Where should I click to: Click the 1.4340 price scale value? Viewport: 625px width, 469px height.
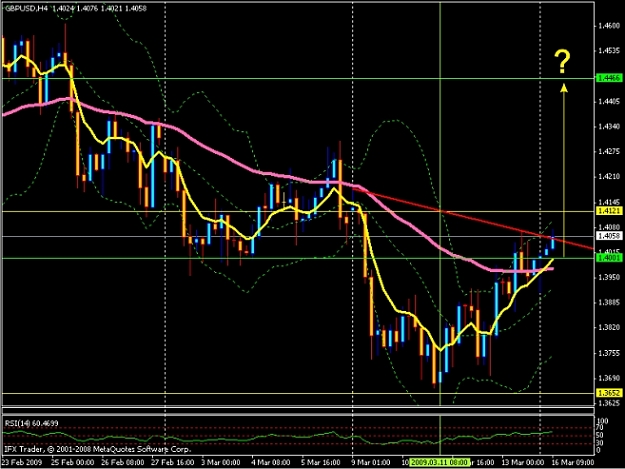[x=609, y=126]
